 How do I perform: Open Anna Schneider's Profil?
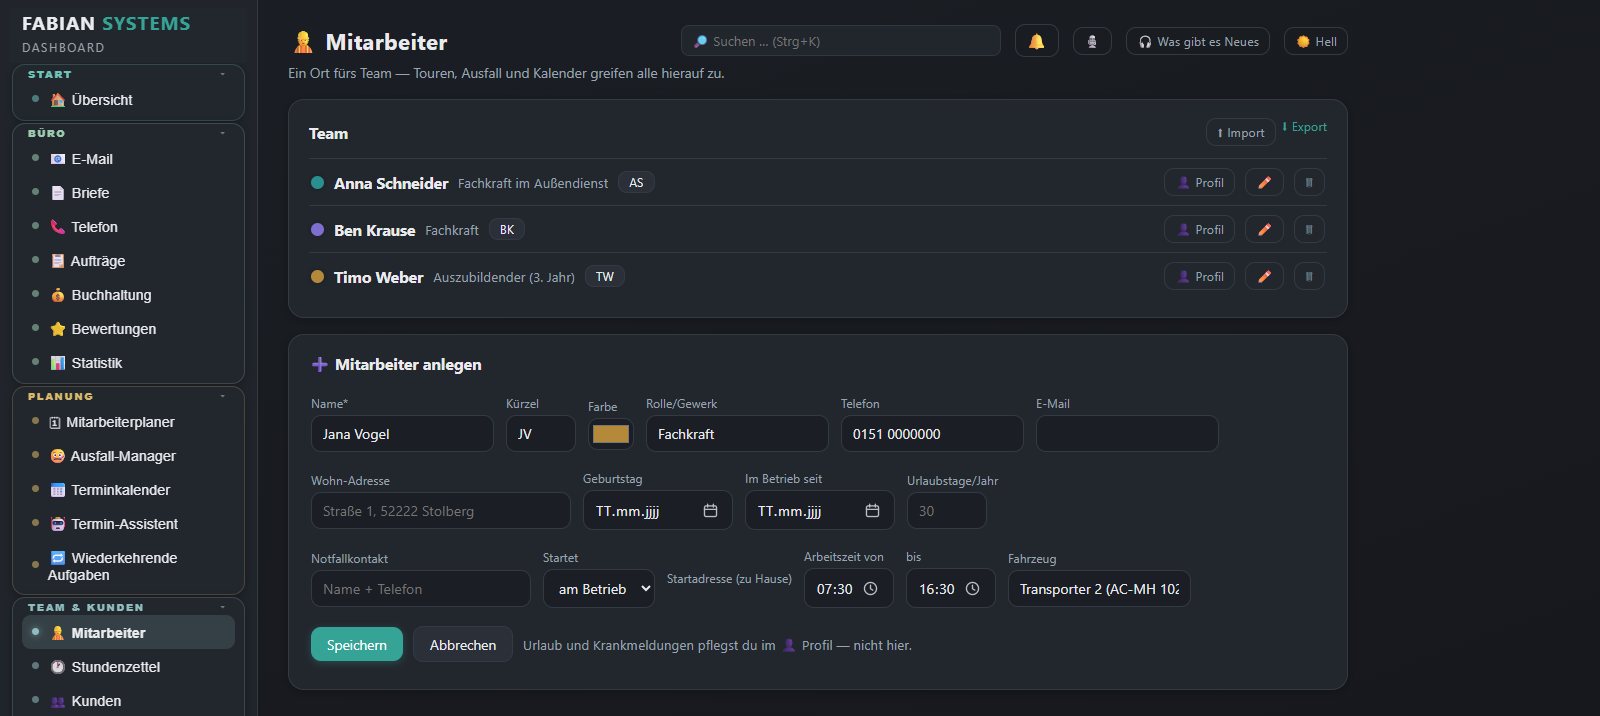(x=1200, y=183)
